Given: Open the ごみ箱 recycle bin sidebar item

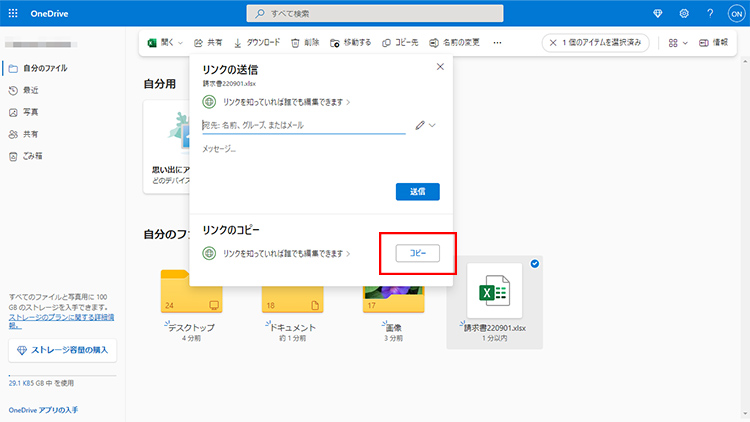Looking at the screenshot, I should click(x=33, y=156).
